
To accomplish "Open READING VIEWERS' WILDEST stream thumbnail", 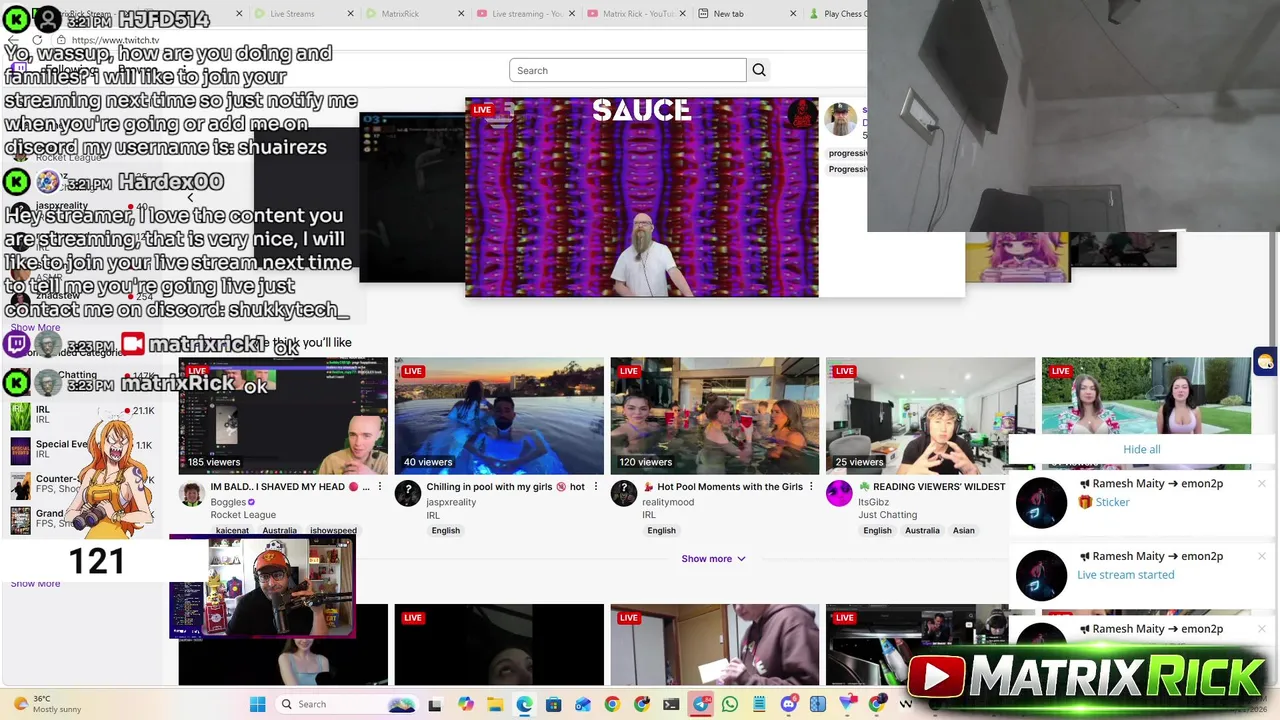I will (x=930, y=416).
